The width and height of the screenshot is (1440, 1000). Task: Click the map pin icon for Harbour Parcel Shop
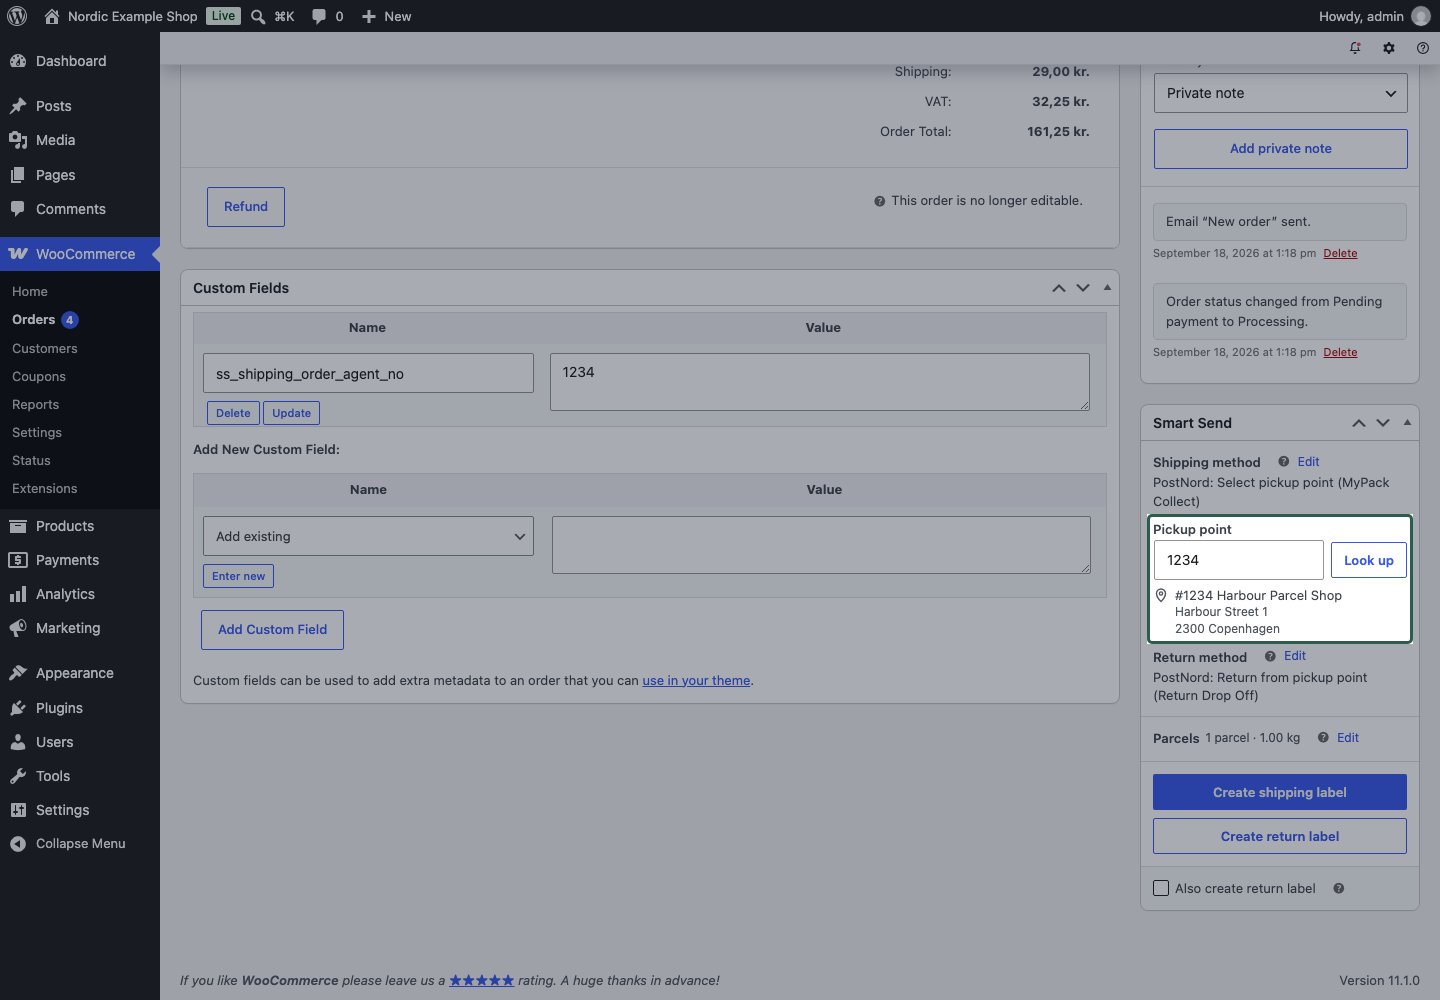coord(1161,595)
